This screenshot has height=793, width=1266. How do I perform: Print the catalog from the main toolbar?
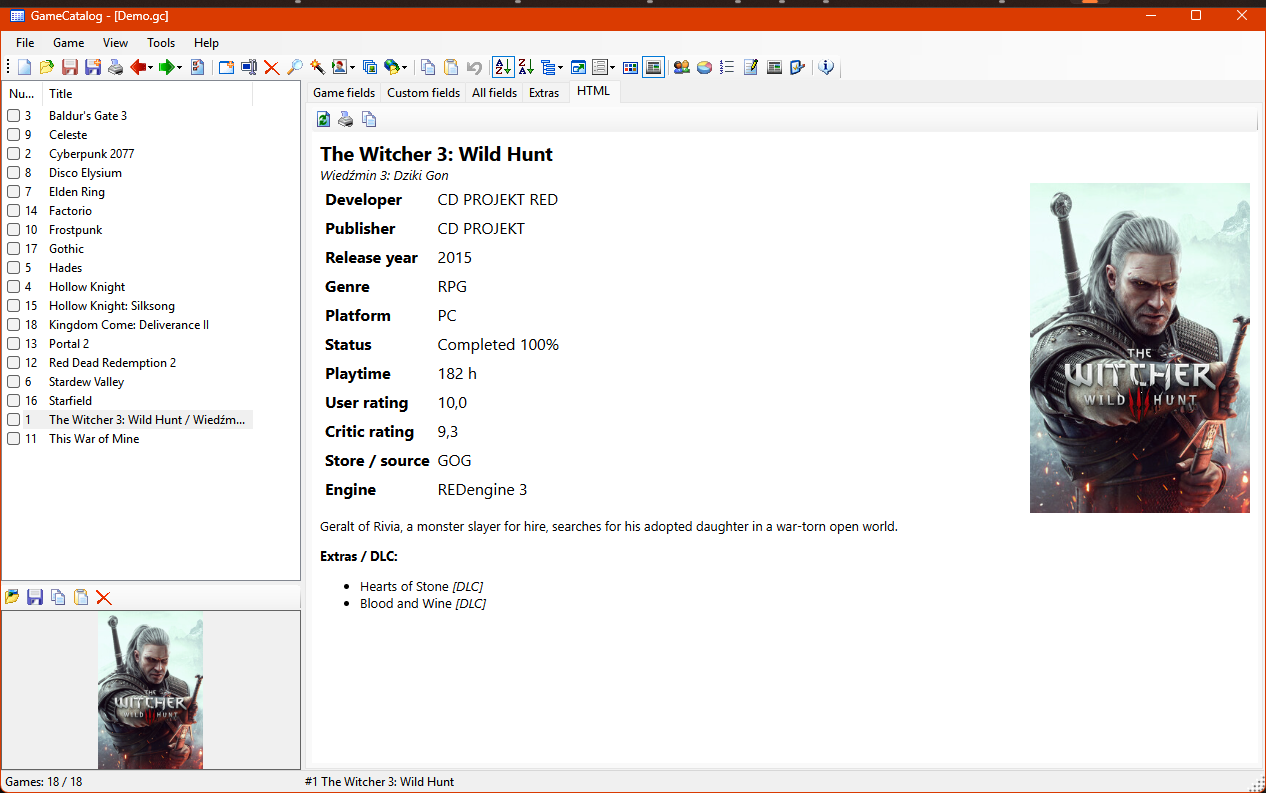tap(116, 67)
